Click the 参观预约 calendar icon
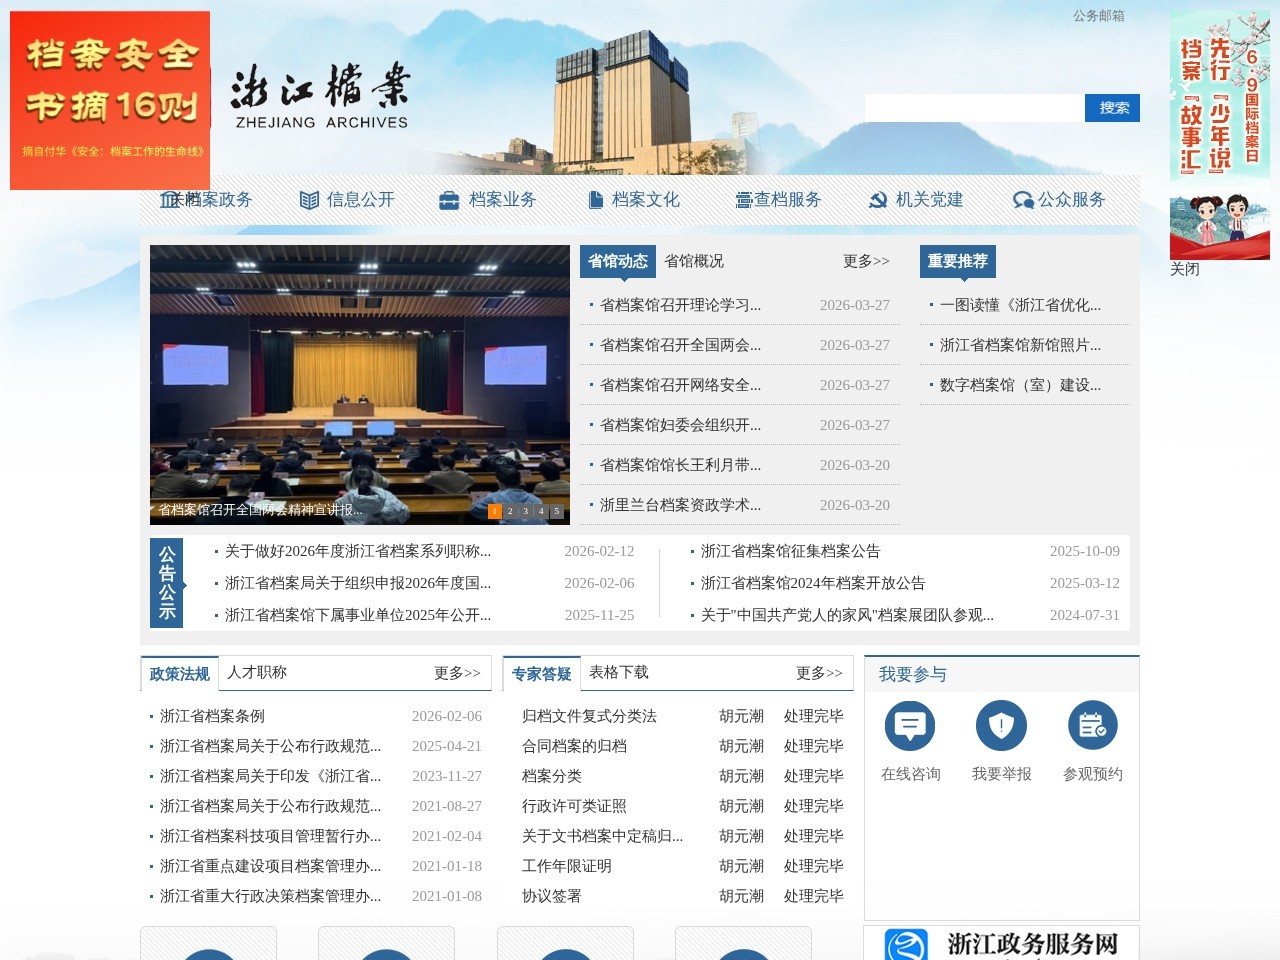Screen dimensions: 1280x960 click(x=1093, y=726)
